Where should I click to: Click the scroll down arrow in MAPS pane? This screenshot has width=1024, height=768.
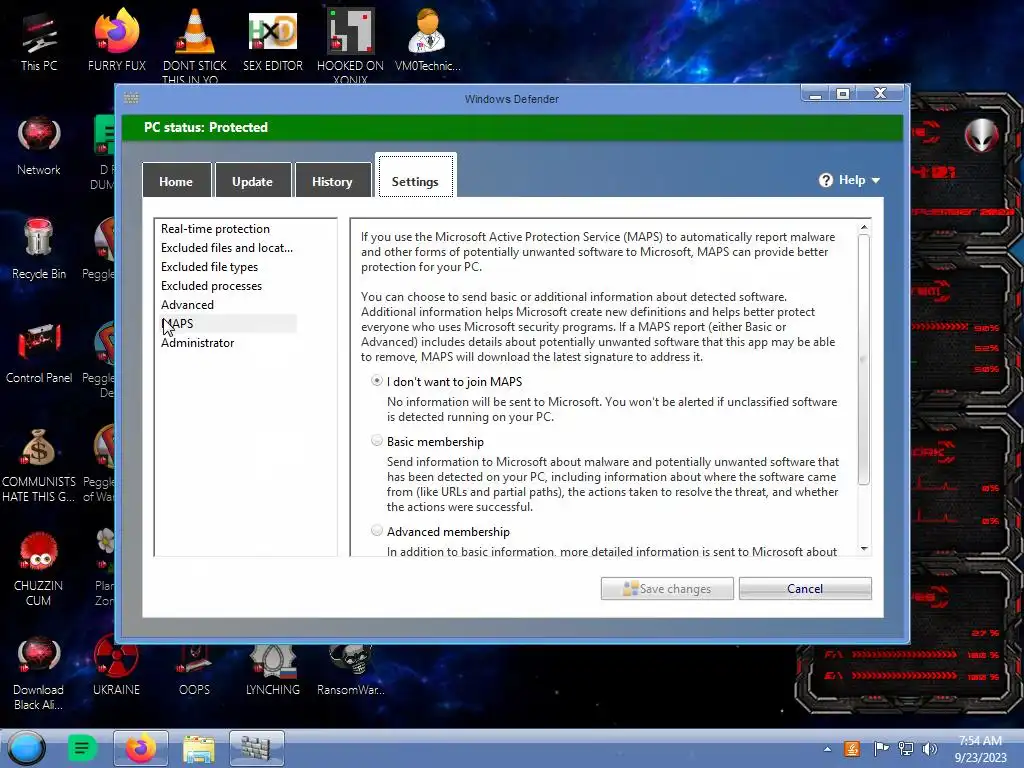[864, 549]
